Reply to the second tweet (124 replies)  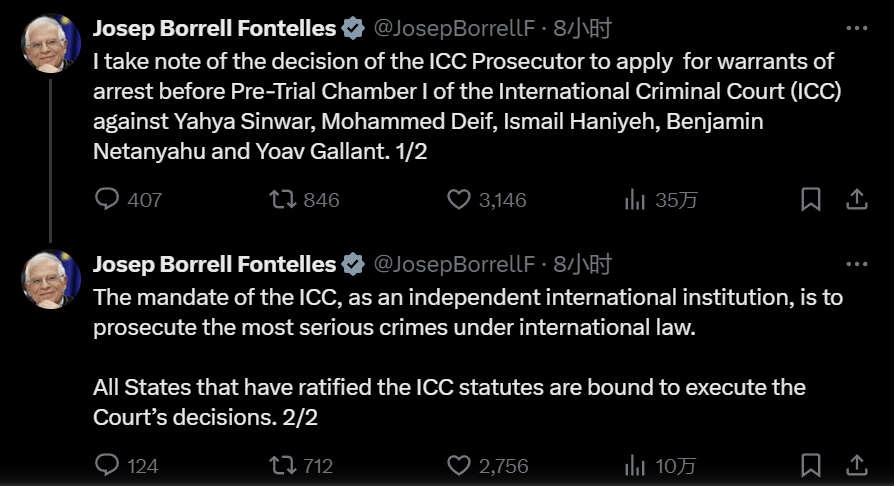(107, 465)
